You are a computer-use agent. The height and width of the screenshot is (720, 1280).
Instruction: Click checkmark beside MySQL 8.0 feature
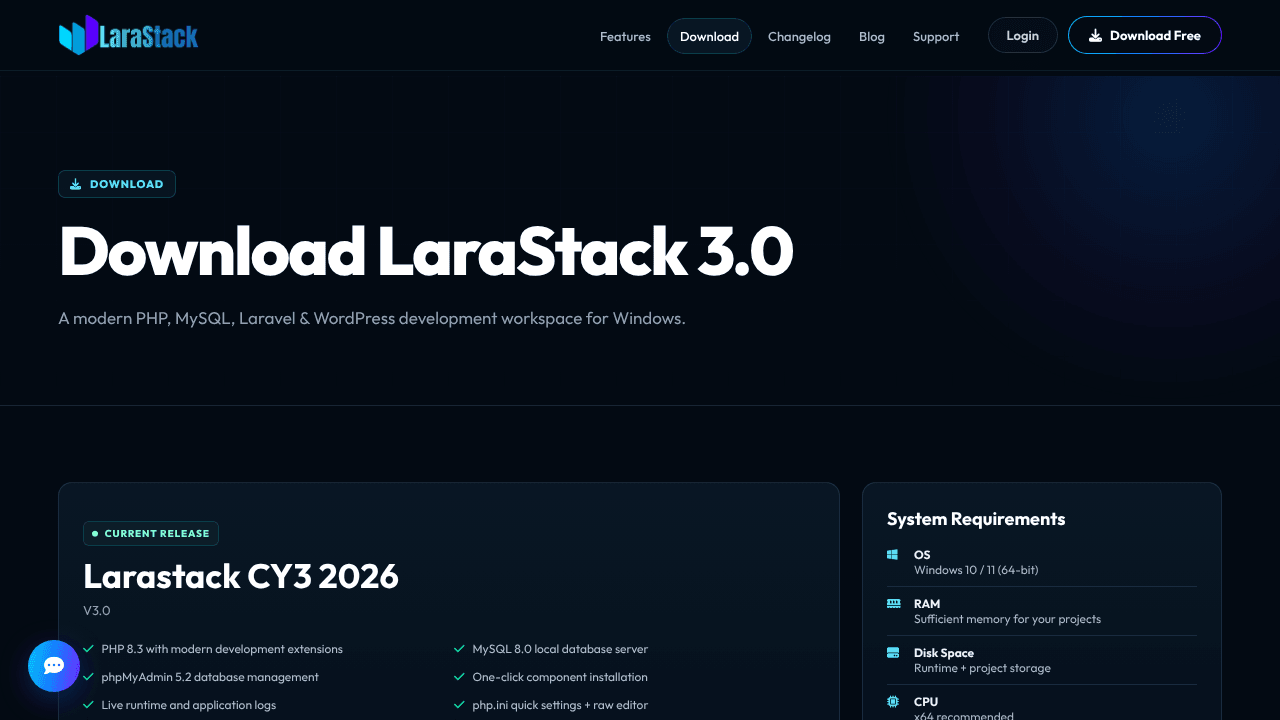pyautogui.click(x=460, y=649)
